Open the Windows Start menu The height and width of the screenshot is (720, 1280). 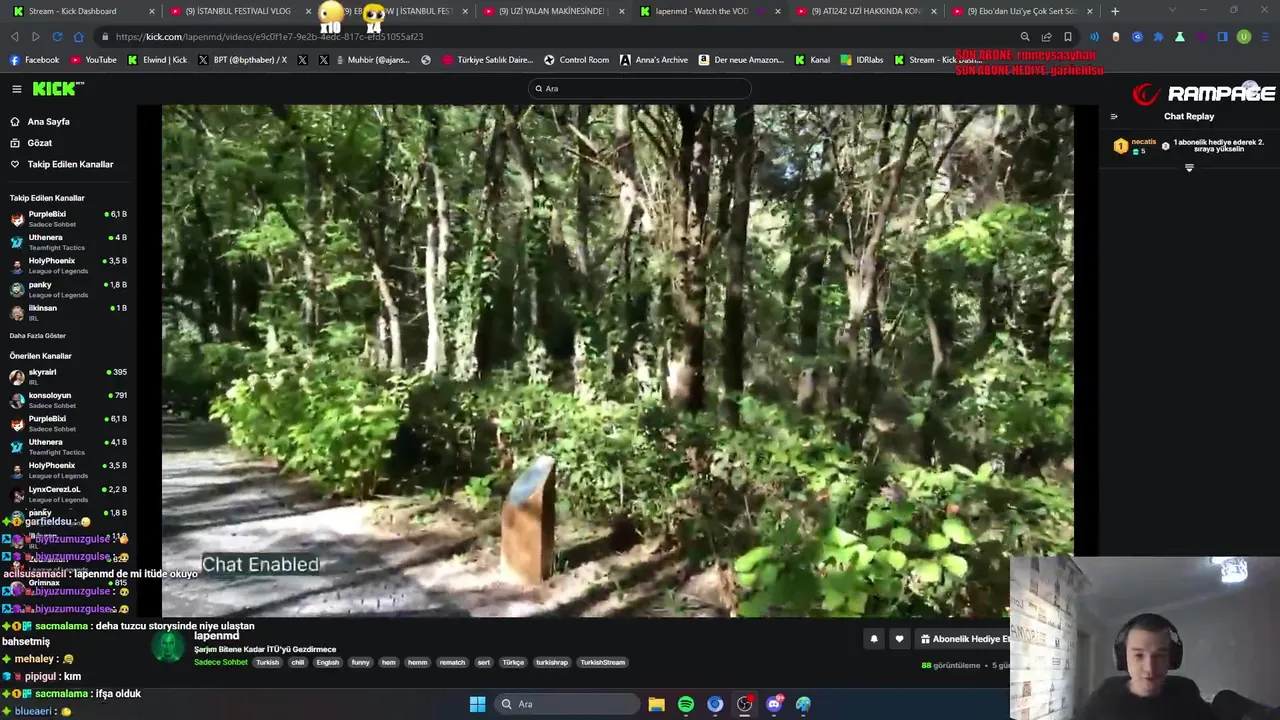[x=478, y=704]
